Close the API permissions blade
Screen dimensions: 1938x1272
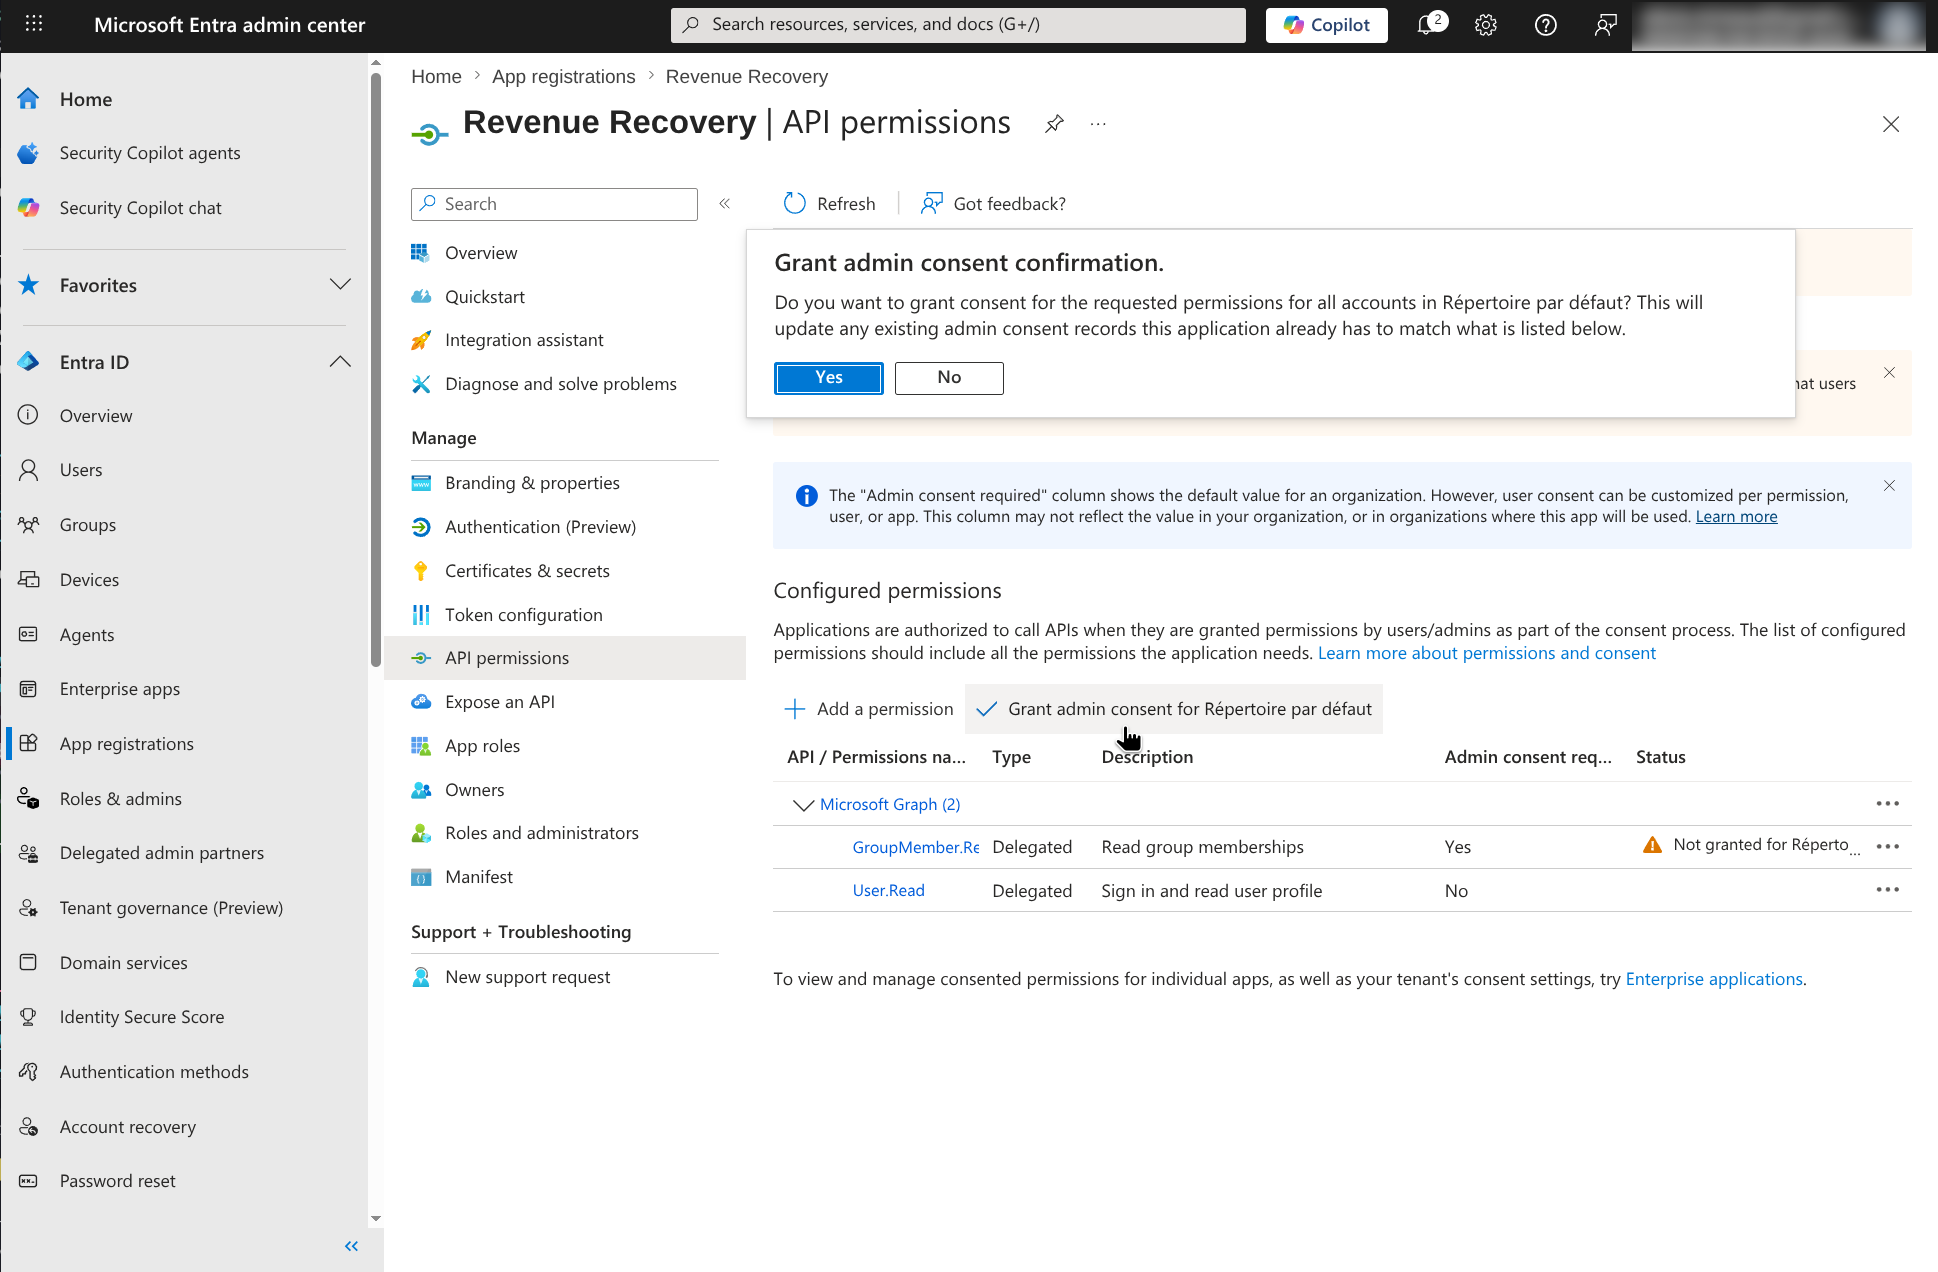(1890, 124)
